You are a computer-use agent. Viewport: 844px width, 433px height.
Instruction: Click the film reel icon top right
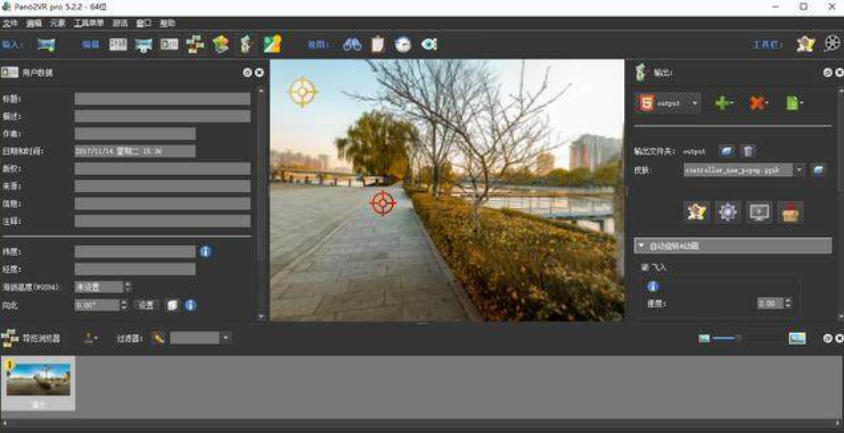pyautogui.click(x=832, y=44)
